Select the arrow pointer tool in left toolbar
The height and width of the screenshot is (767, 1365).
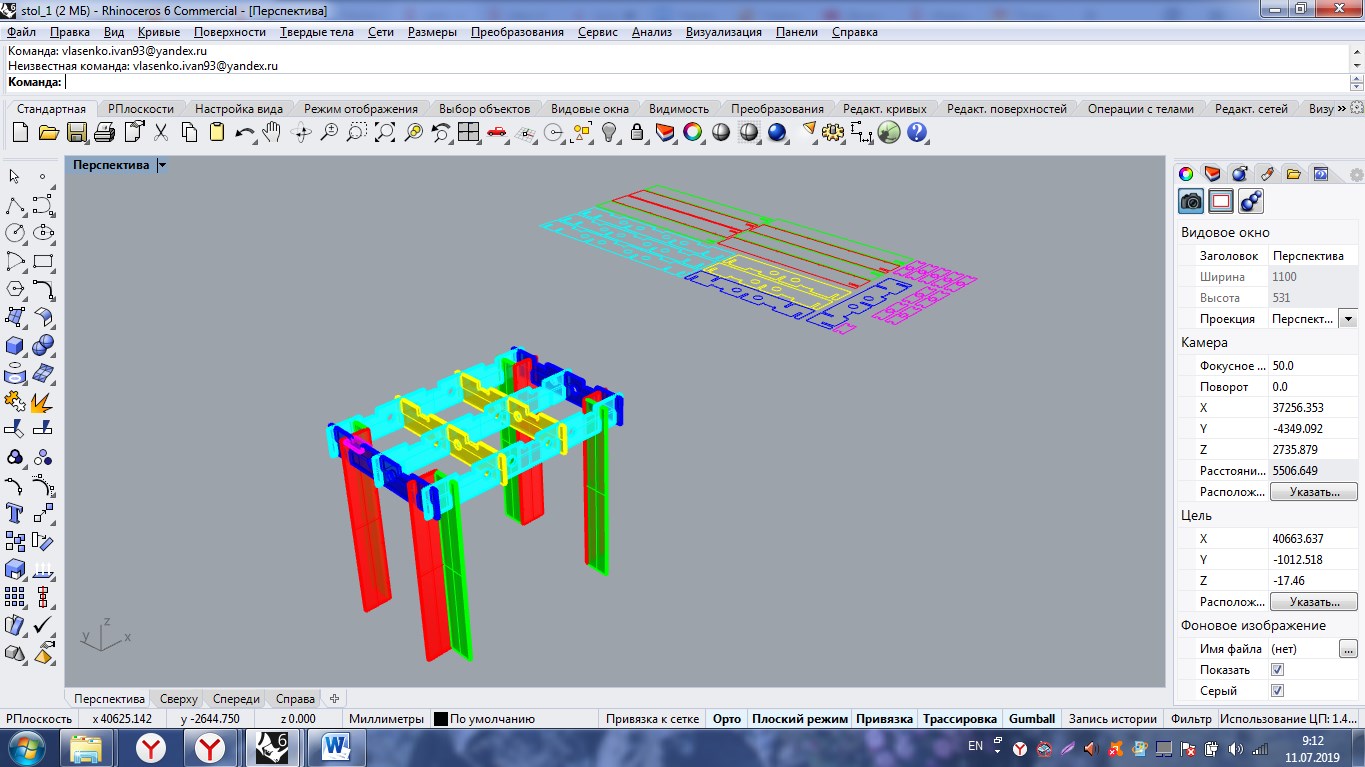pos(15,176)
